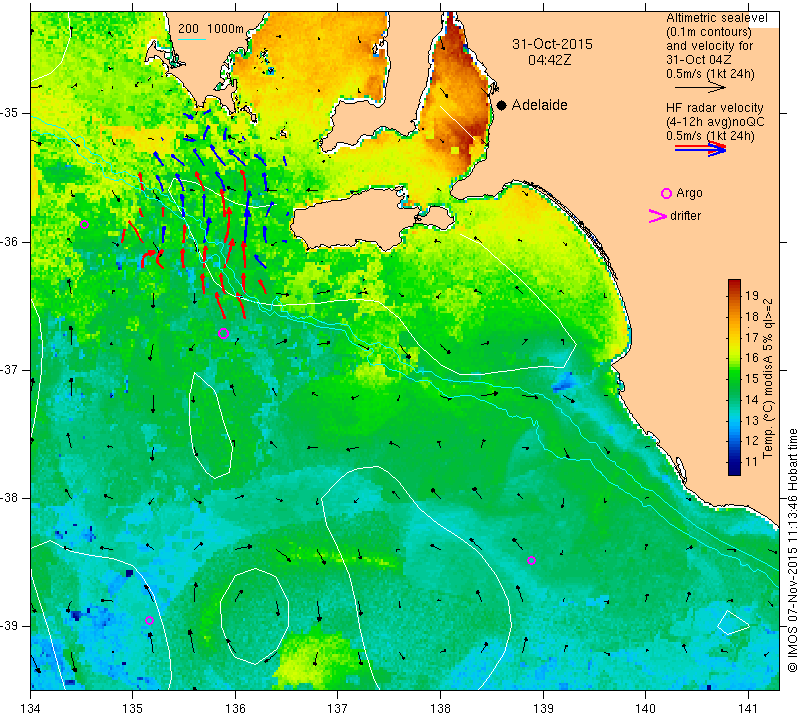Click the 141 longitude axis label
Image resolution: width=800 pixels, height=720 pixels.
pyautogui.click(x=748, y=709)
